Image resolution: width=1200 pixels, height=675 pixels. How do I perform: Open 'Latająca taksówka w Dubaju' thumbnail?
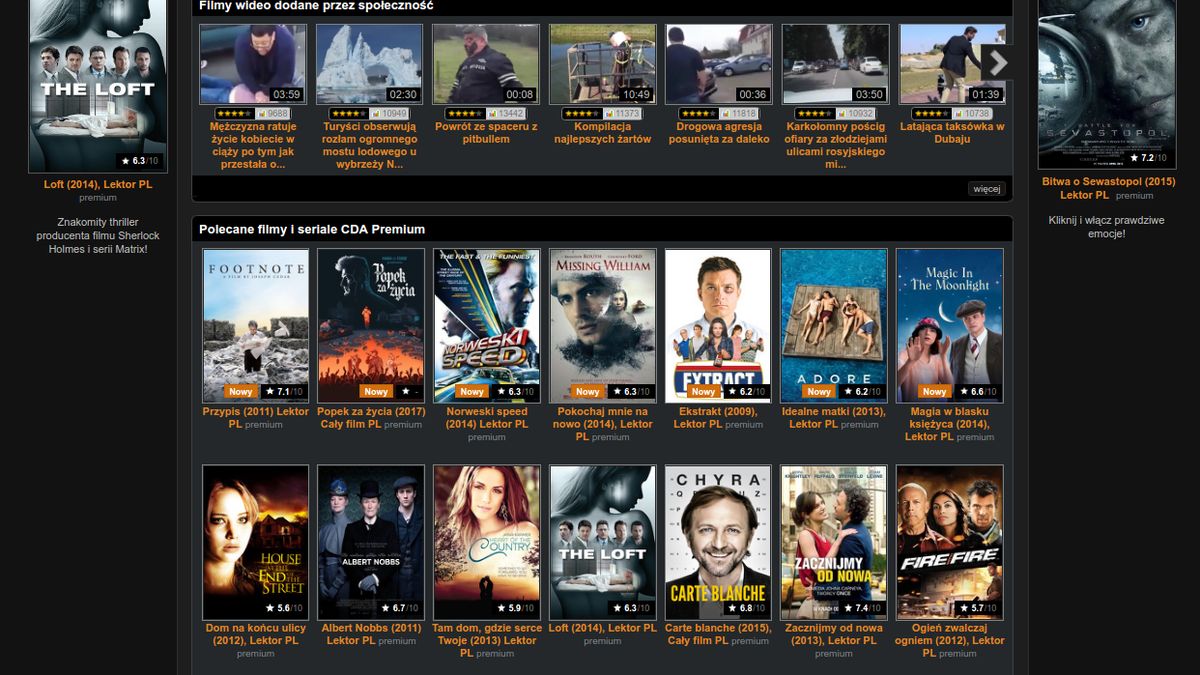(952, 64)
